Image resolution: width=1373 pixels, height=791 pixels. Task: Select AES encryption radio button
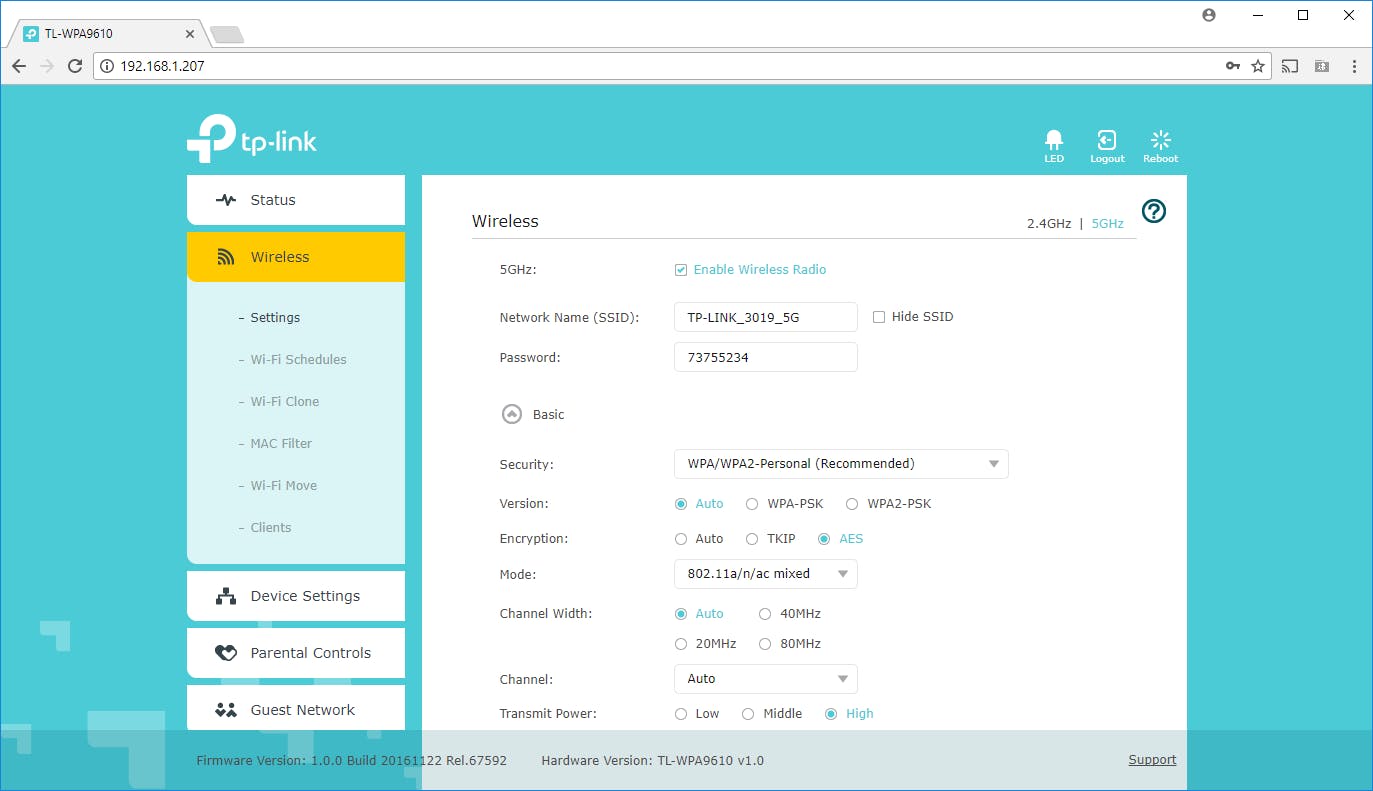tap(824, 539)
